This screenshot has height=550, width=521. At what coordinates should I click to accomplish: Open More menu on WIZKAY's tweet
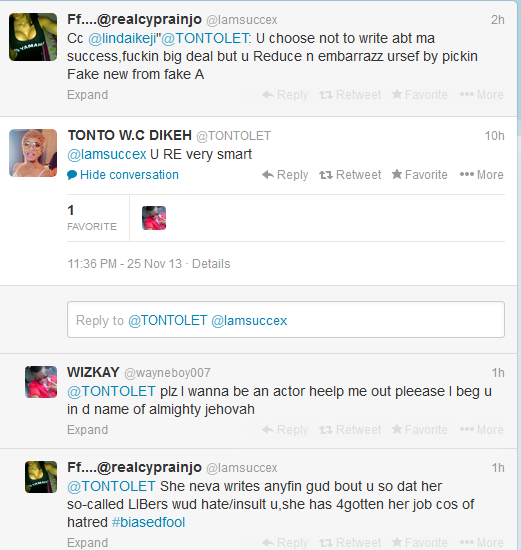[x=482, y=430]
